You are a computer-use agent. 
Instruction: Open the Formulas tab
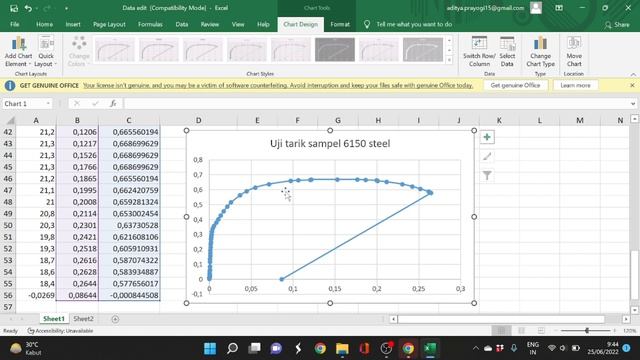(150, 24)
